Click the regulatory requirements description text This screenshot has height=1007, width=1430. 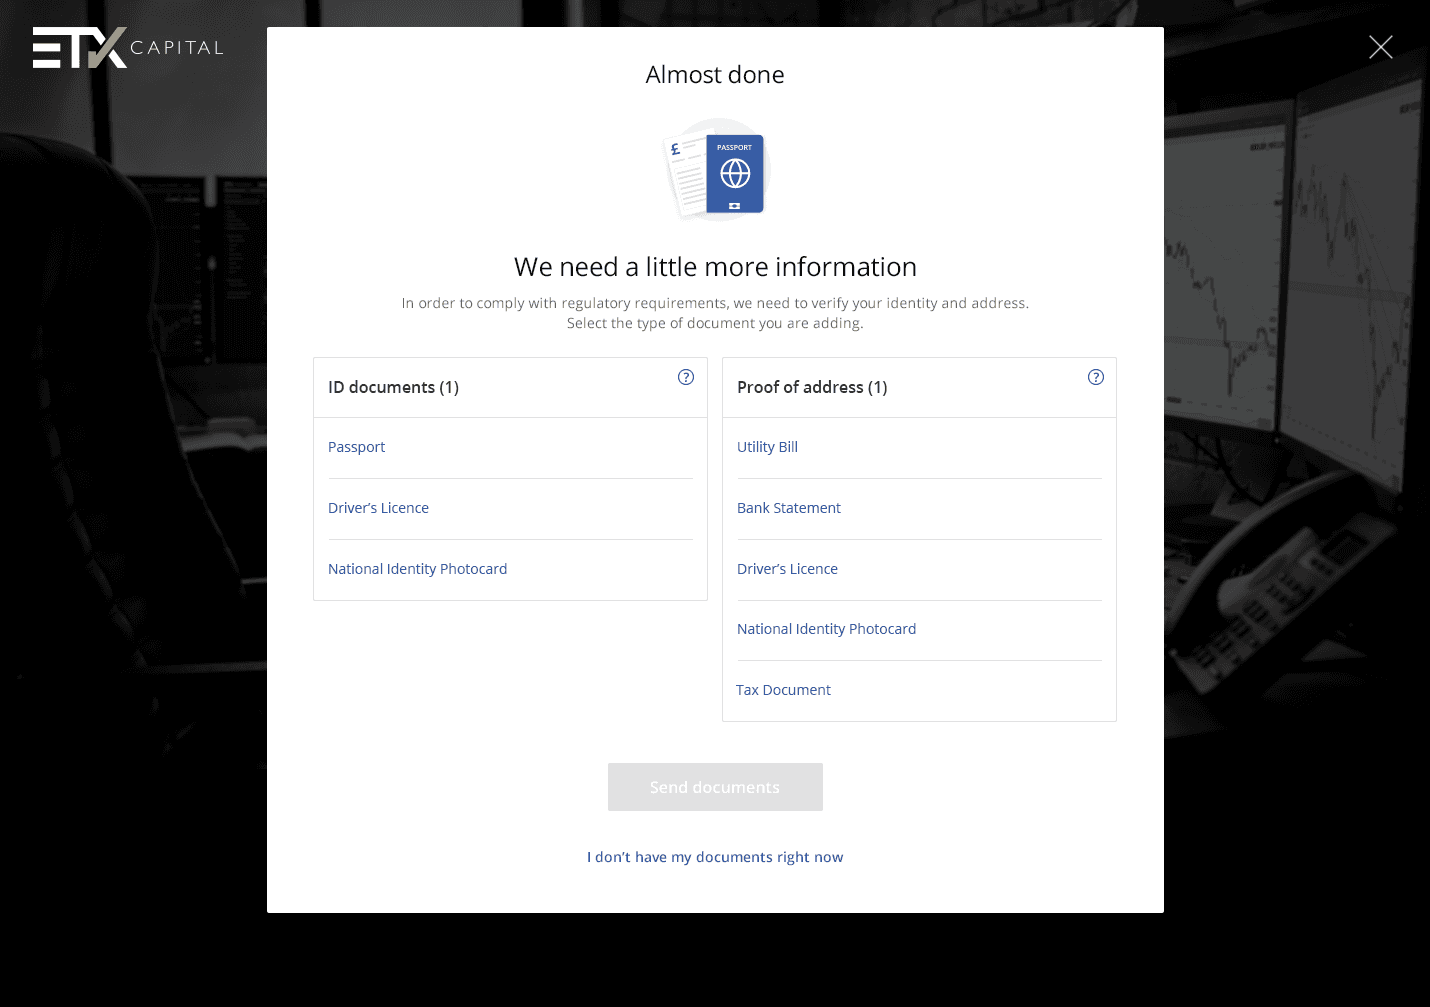(715, 313)
